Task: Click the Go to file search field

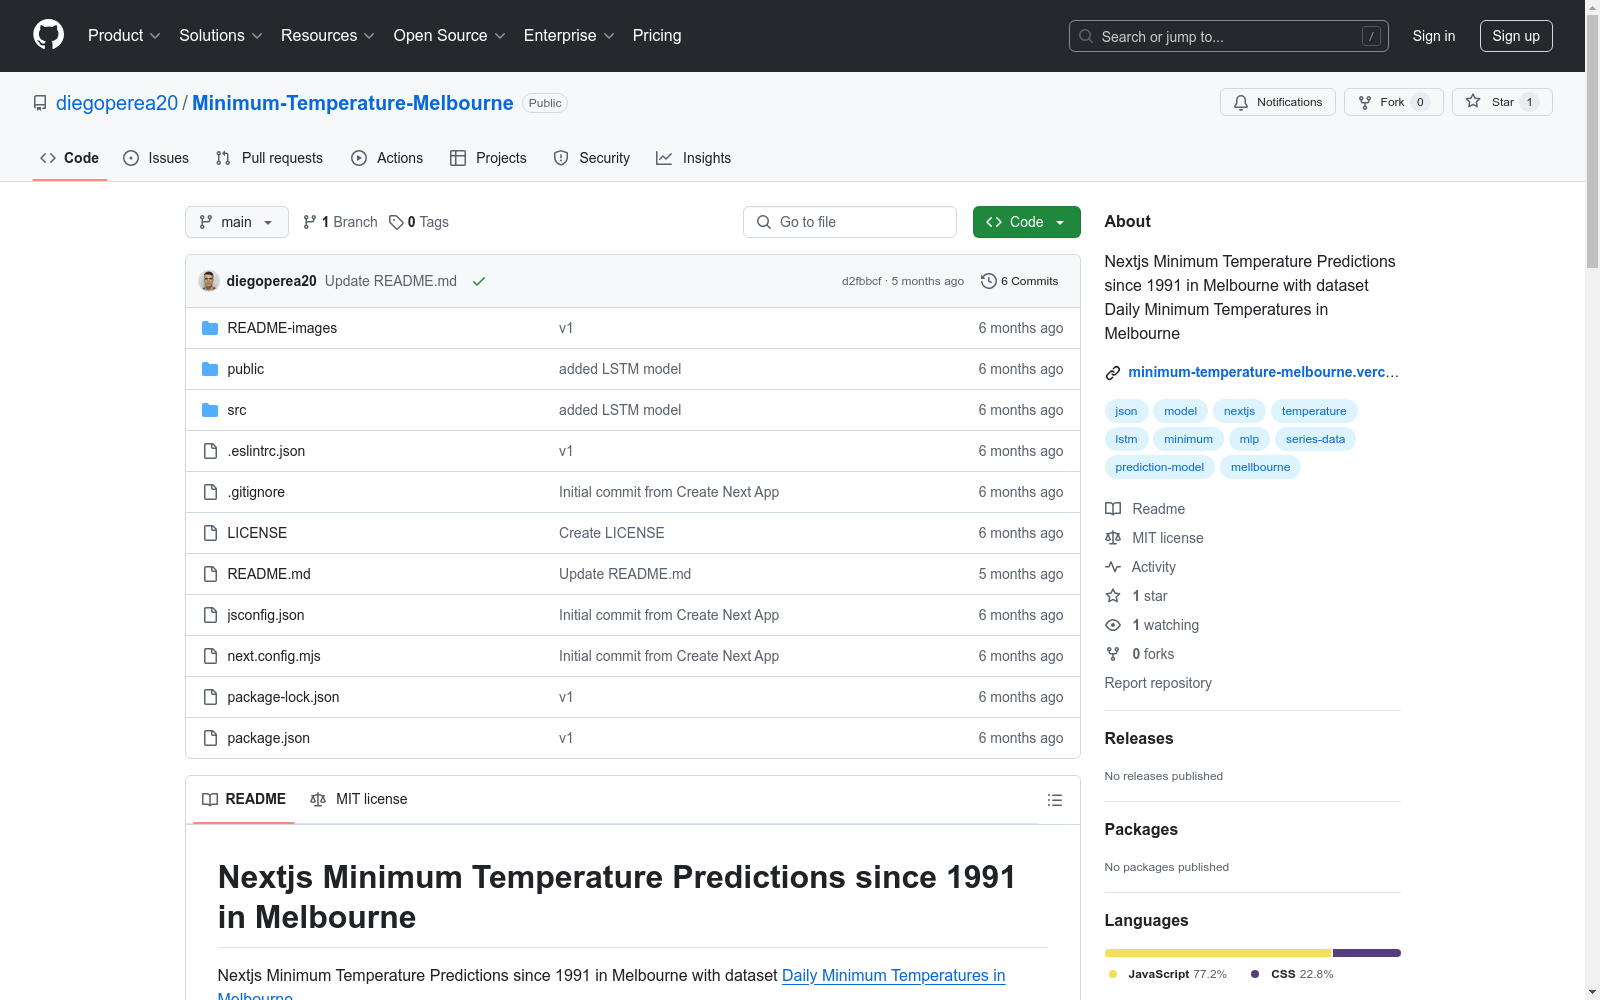Action: pyautogui.click(x=850, y=222)
